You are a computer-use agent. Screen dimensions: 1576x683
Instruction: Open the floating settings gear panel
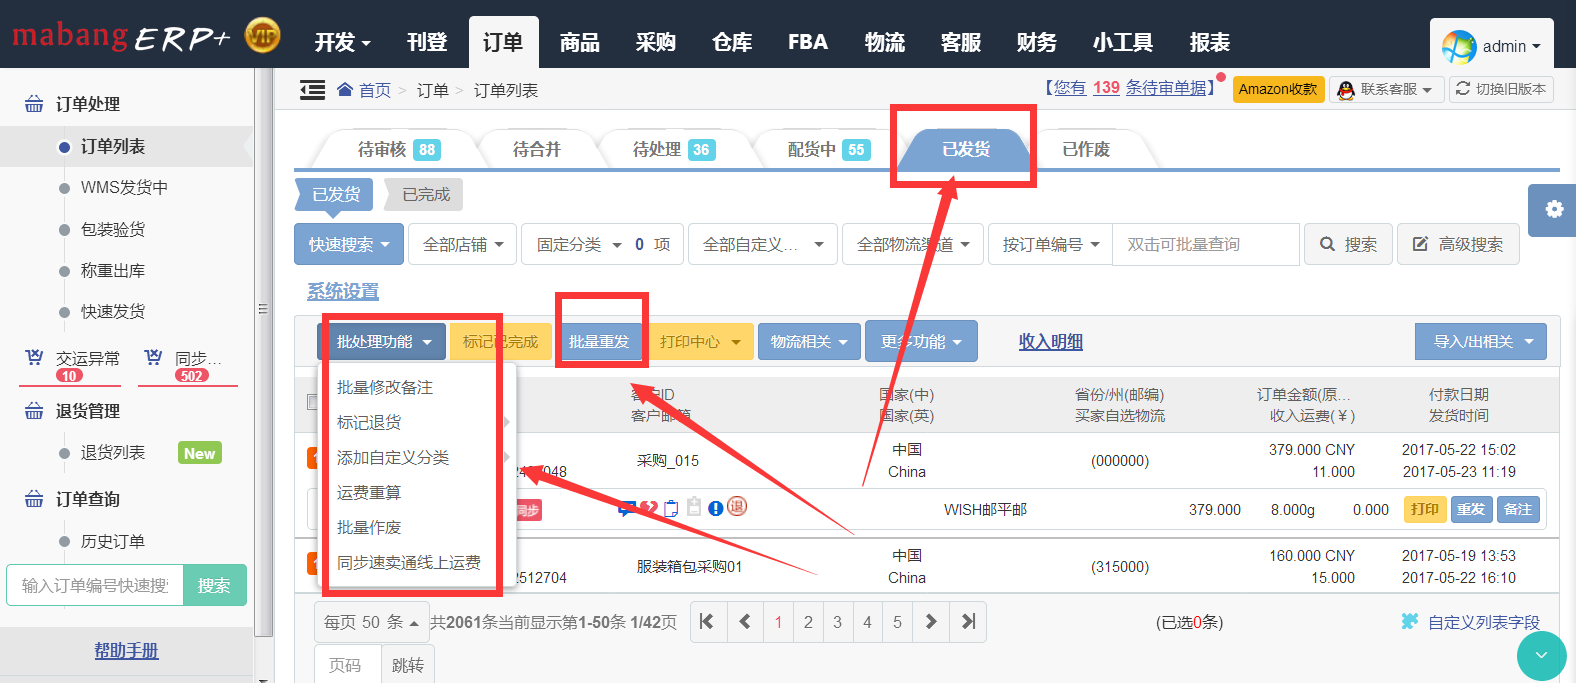click(x=1553, y=210)
